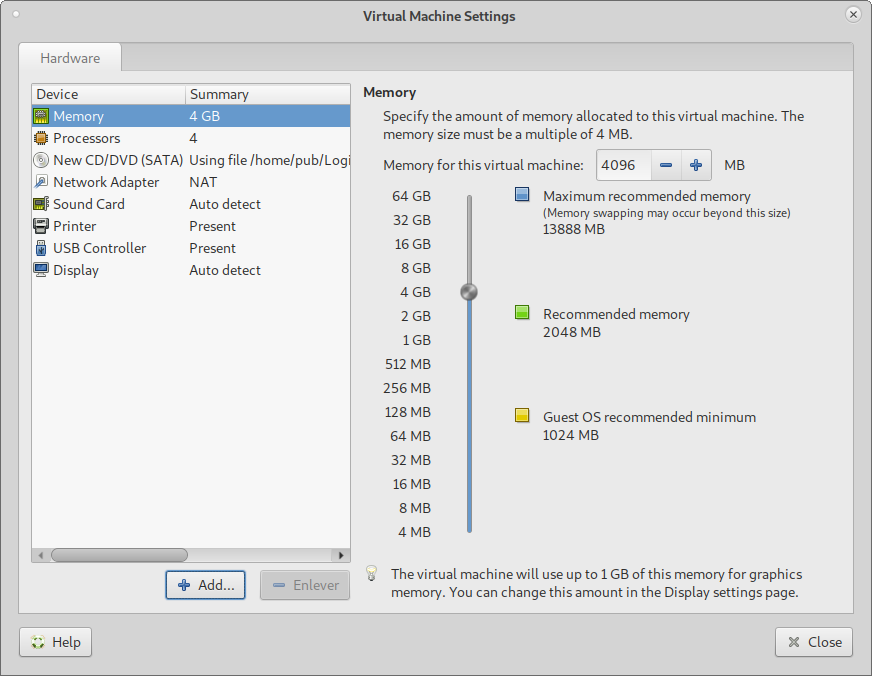Switch to the Hardware tab
Image resolution: width=872 pixels, height=676 pixels.
[70, 58]
